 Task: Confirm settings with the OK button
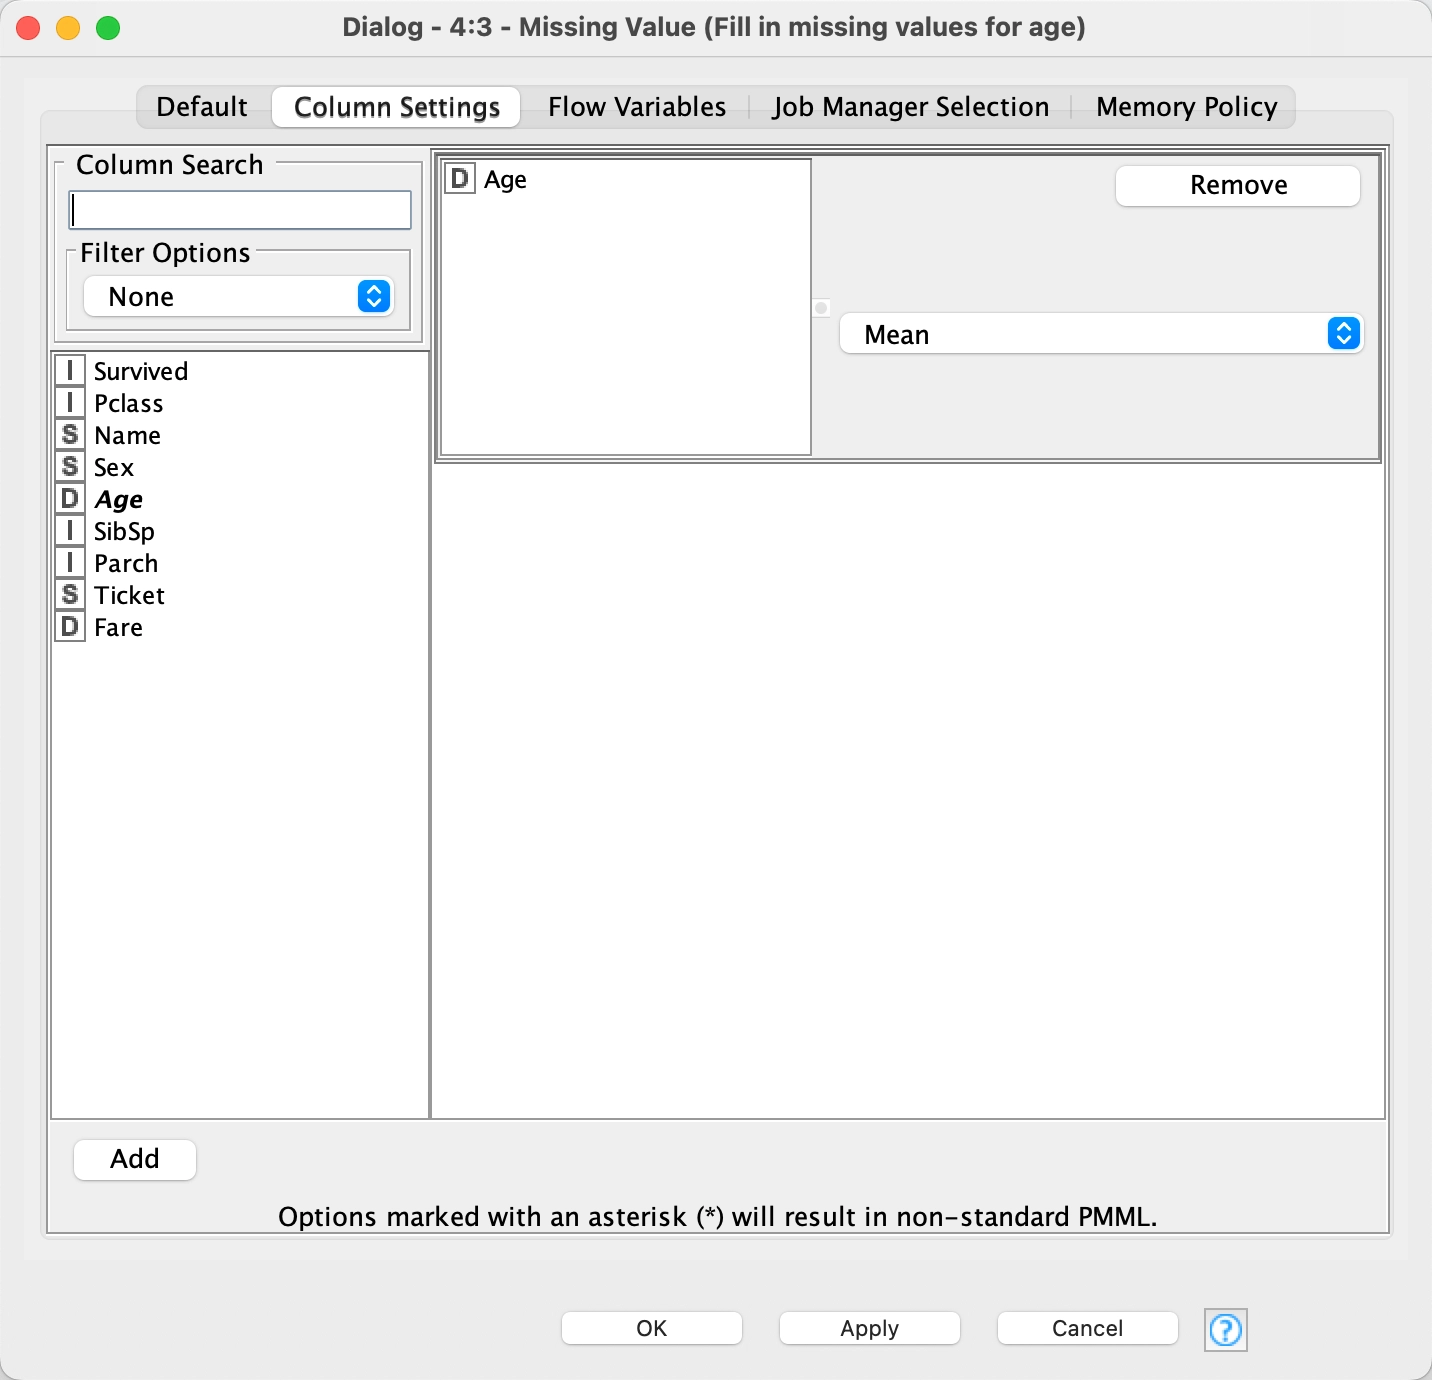click(x=651, y=1328)
